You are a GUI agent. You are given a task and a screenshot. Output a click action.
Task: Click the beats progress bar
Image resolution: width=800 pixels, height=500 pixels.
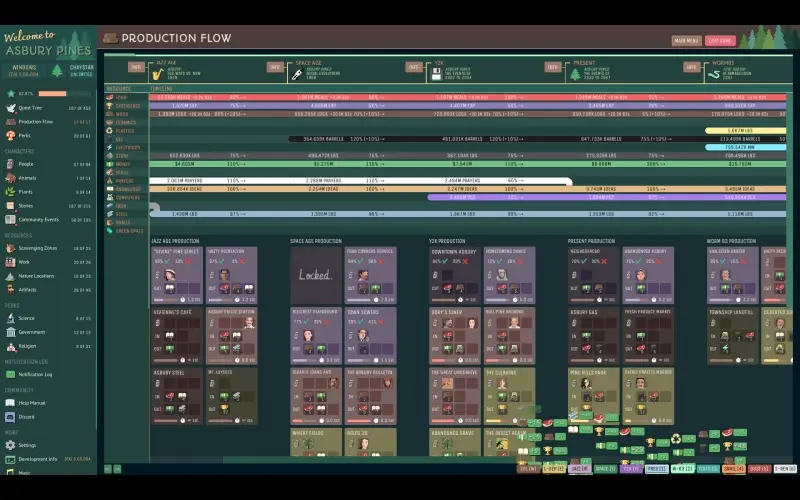[66, 93]
